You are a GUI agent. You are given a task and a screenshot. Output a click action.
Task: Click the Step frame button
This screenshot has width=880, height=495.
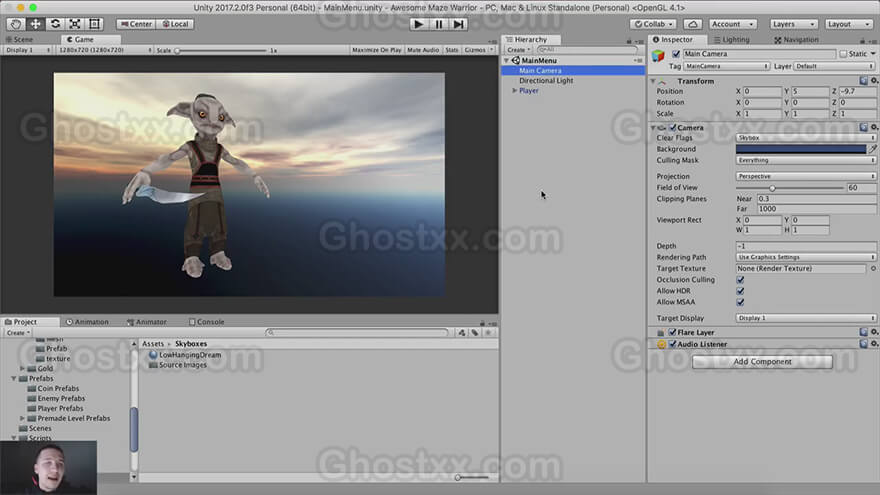[459, 24]
